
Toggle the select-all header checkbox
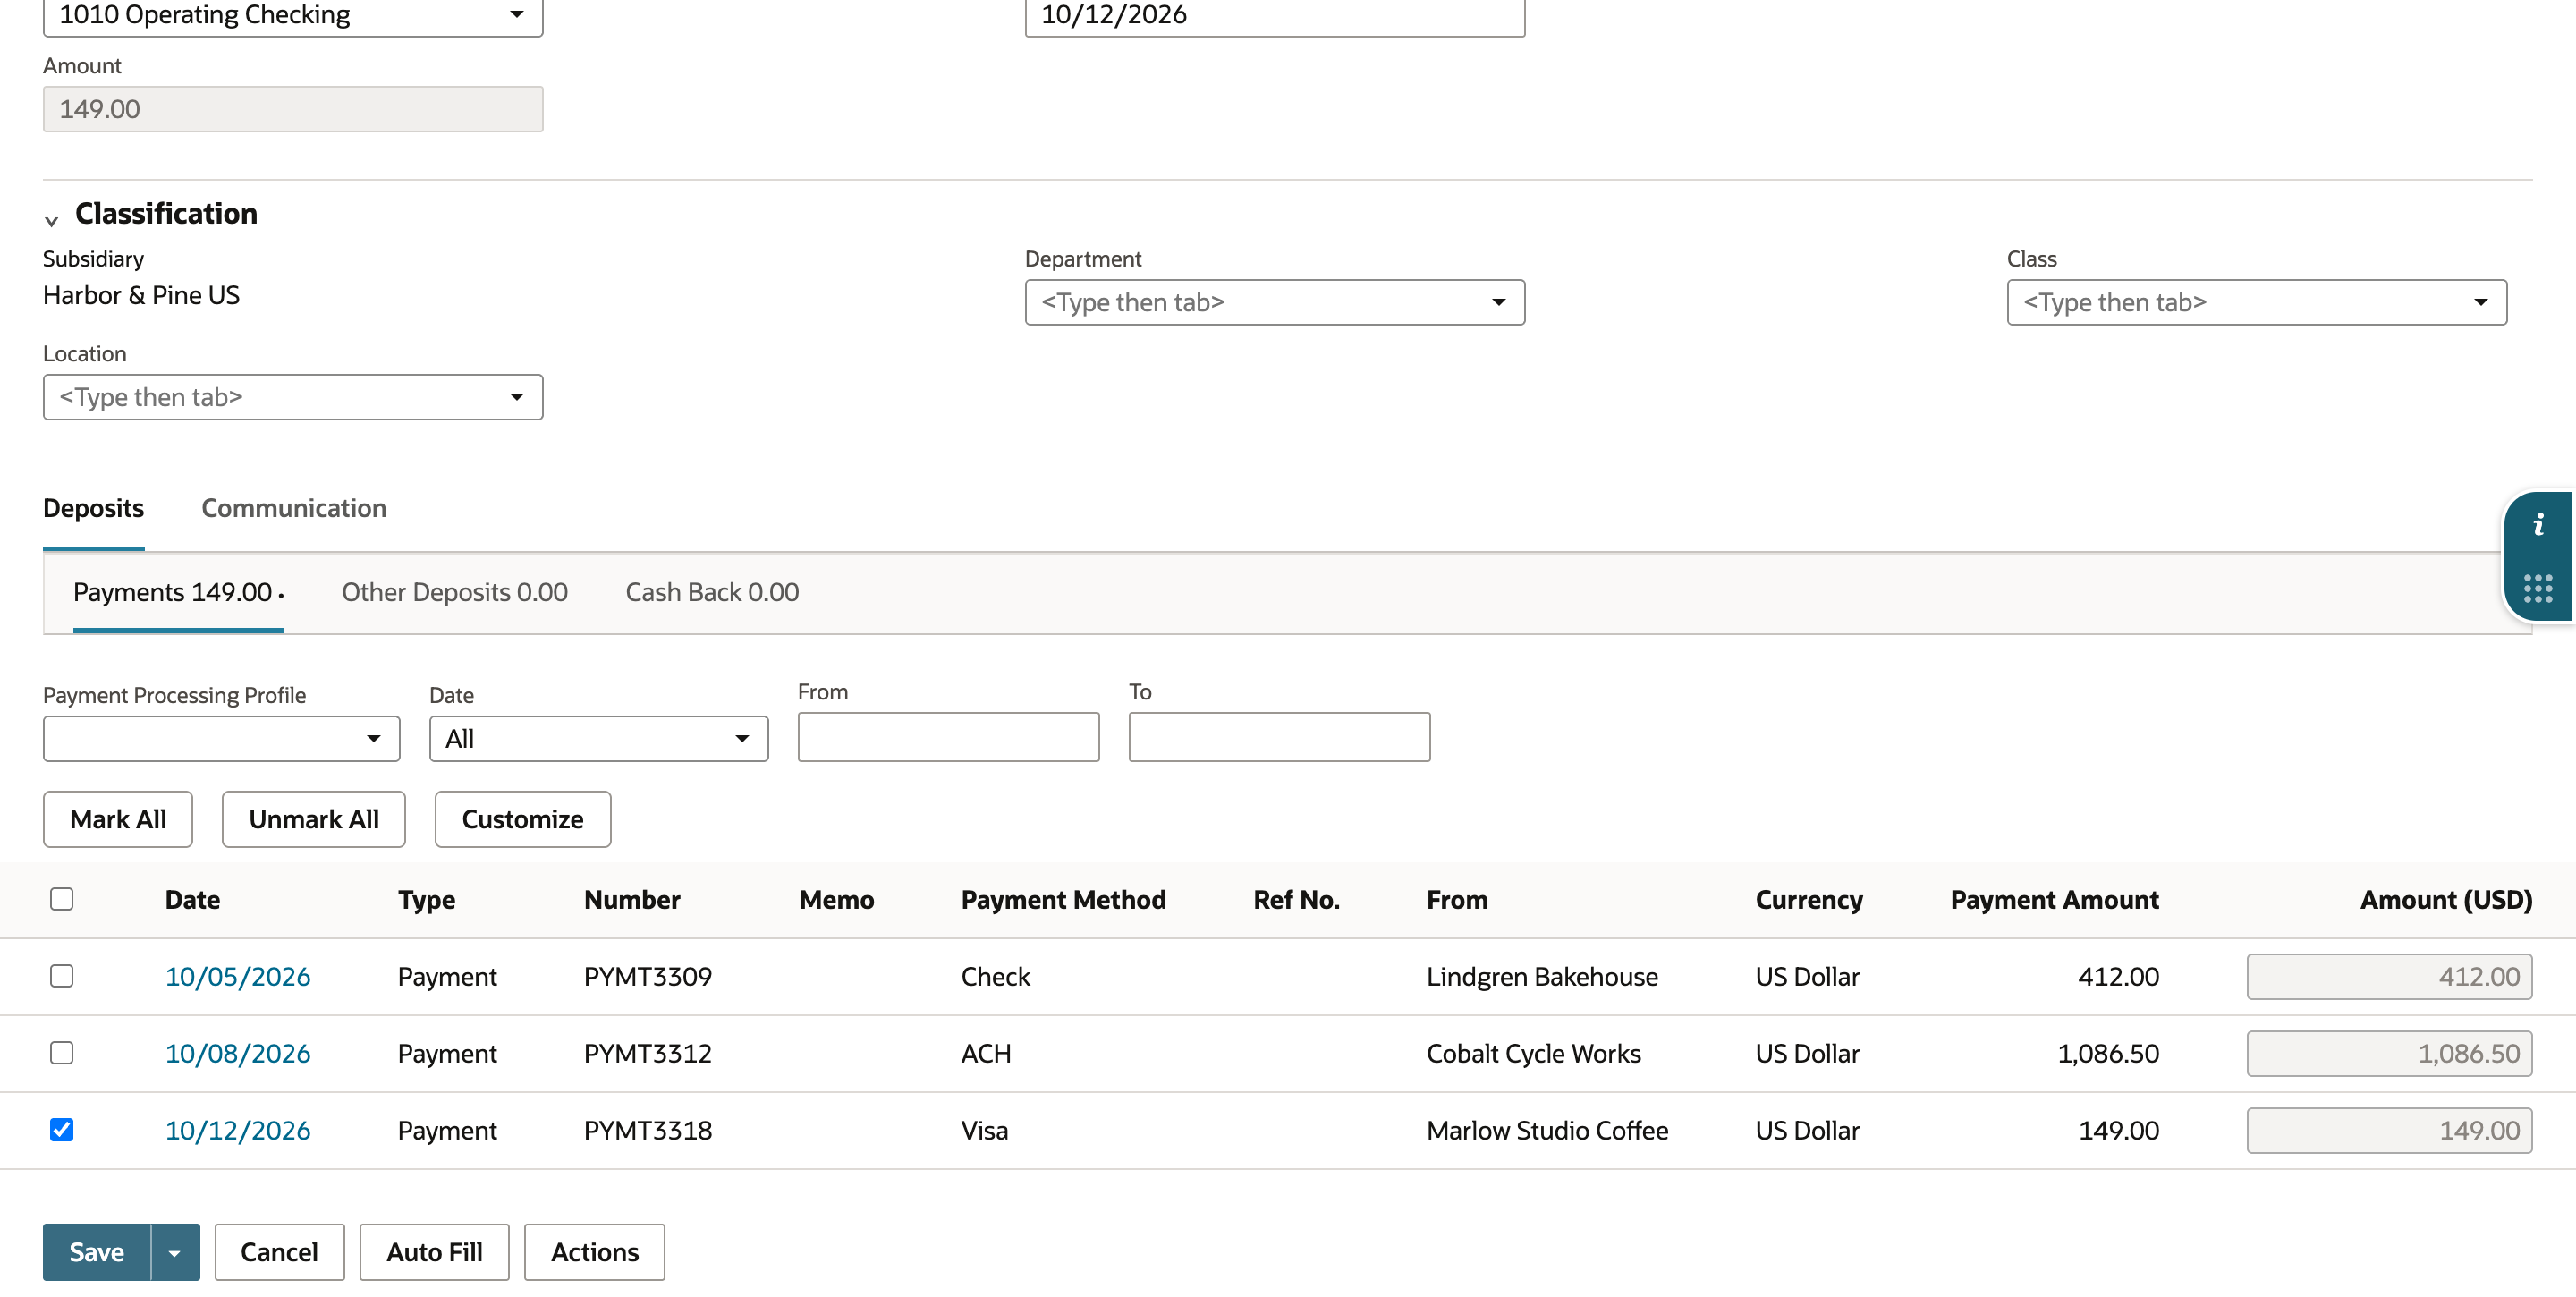(62, 899)
